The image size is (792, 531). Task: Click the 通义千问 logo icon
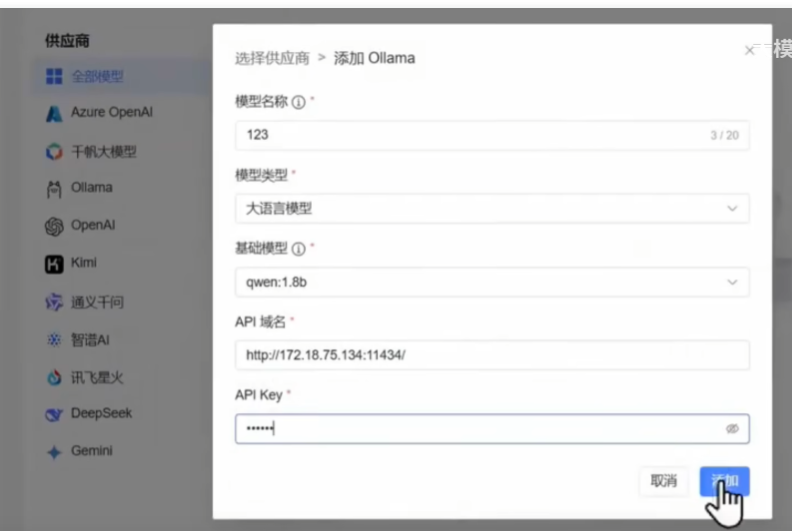[x=54, y=302]
